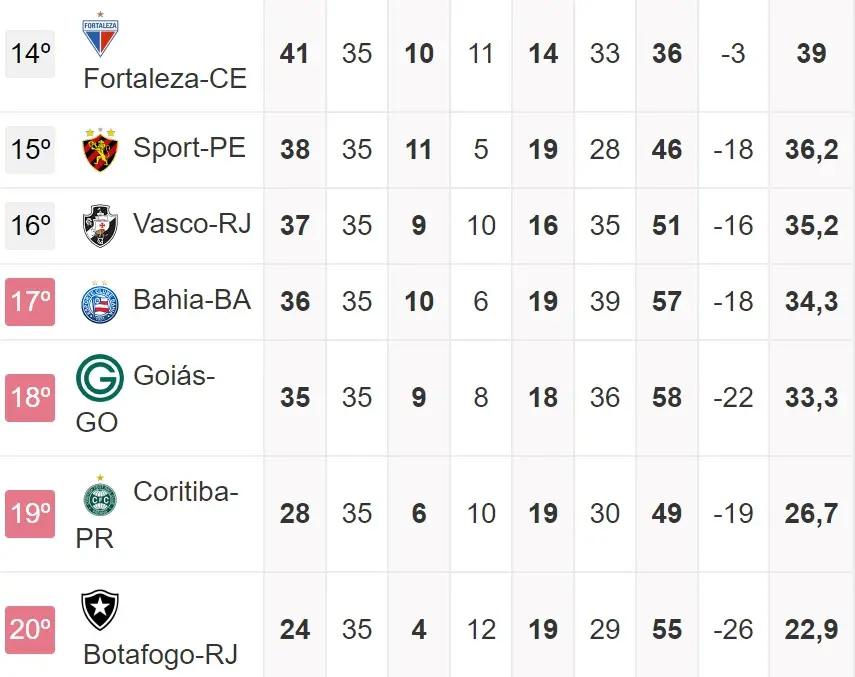Click Goiás's 33,3 percentage cell
This screenshot has height=677, width=855.
pos(811,398)
